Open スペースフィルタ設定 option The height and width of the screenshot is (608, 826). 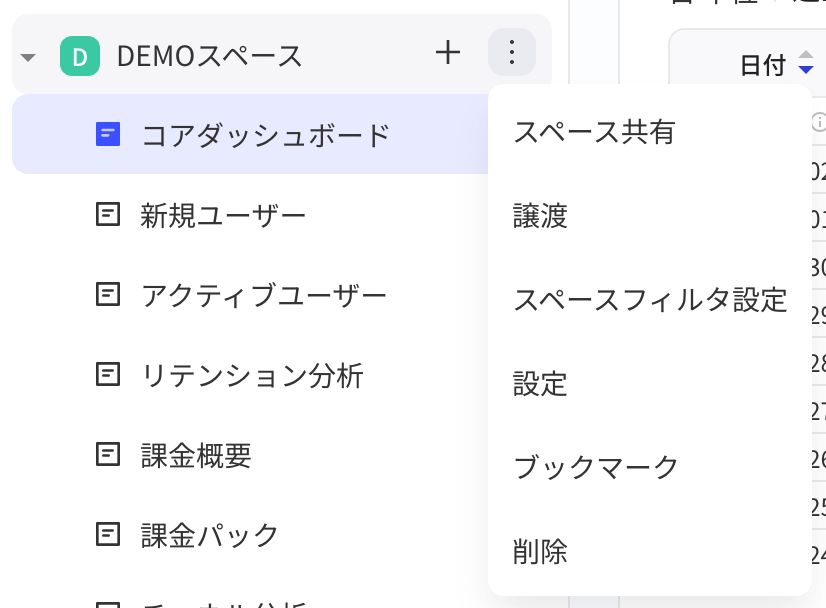[x=650, y=300]
